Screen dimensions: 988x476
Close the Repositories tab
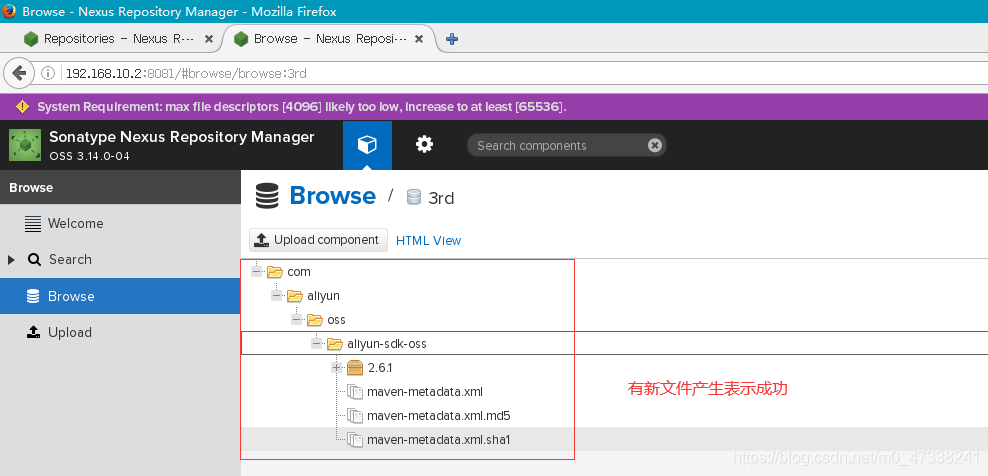[x=209, y=39]
